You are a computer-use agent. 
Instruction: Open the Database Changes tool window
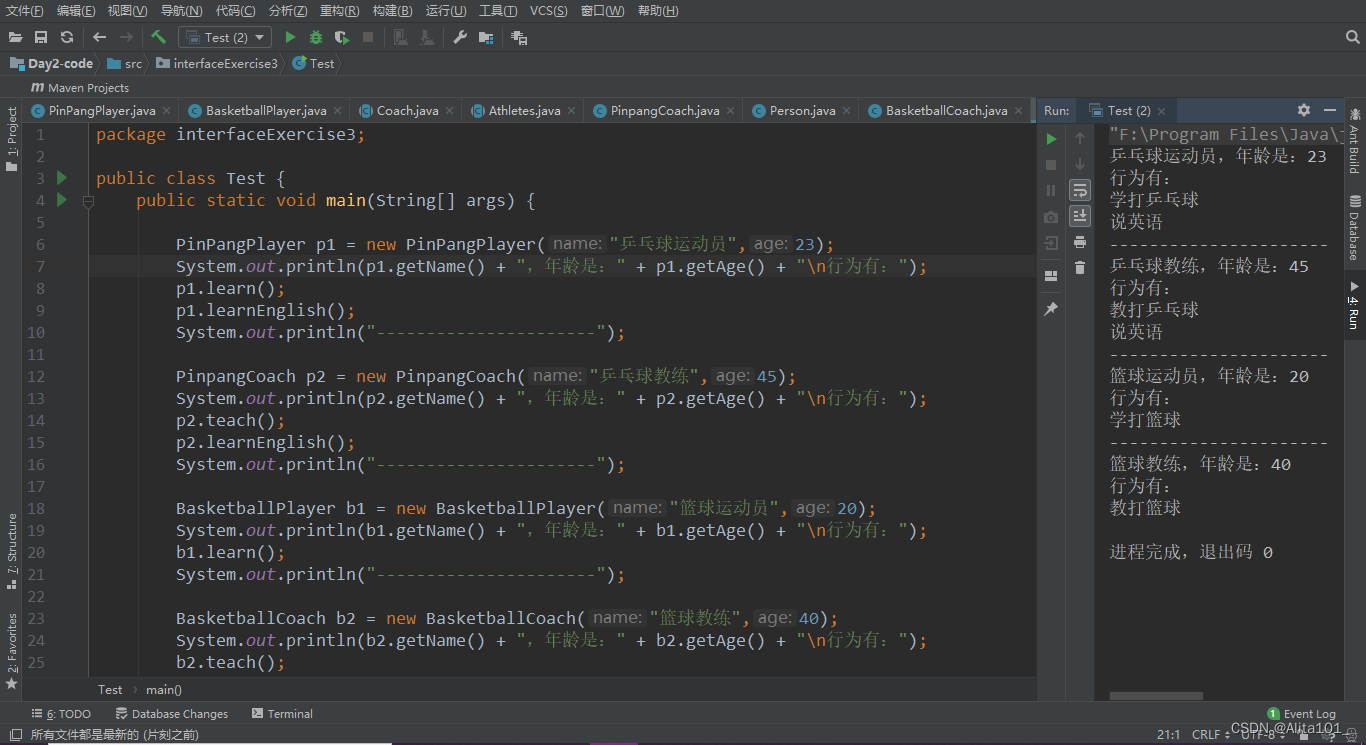coord(172,714)
